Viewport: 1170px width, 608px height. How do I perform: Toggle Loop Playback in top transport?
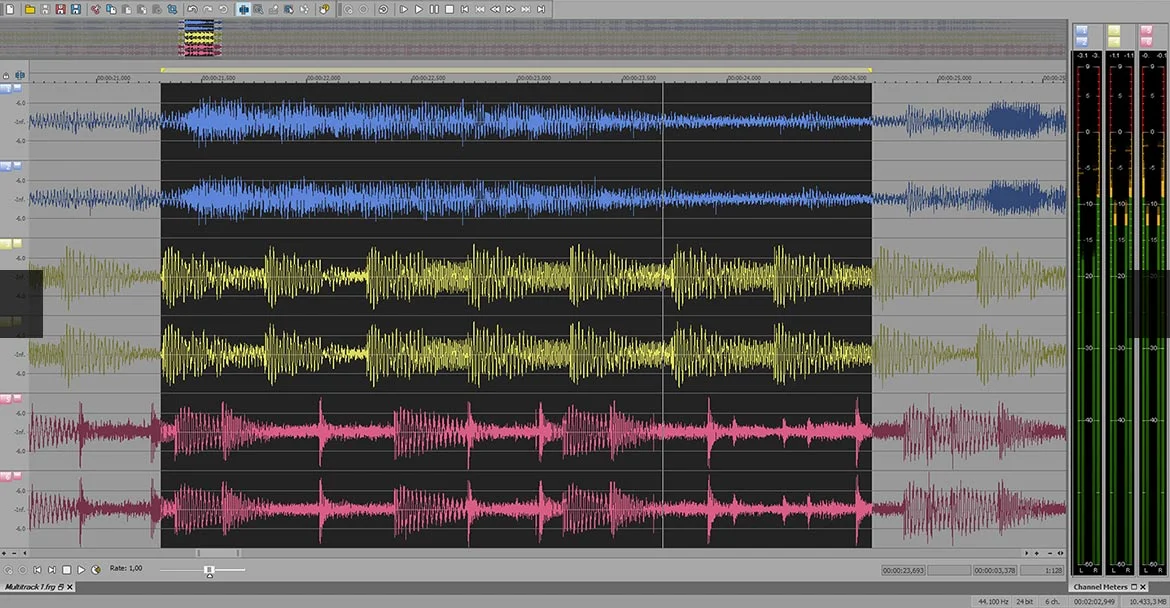tap(383, 10)
